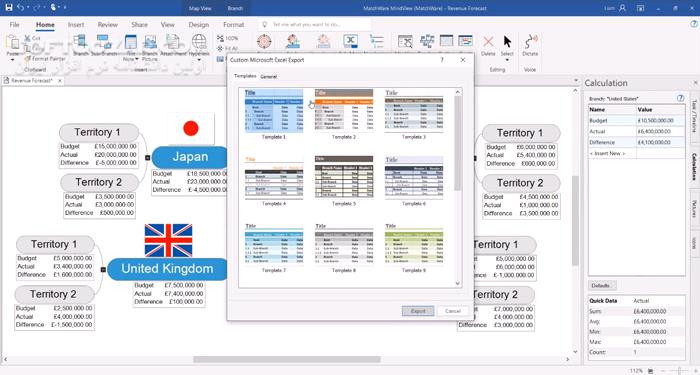Select the Difference row in Calculation panel
This screenshot has height=375, width=700.
pos(636,142)
